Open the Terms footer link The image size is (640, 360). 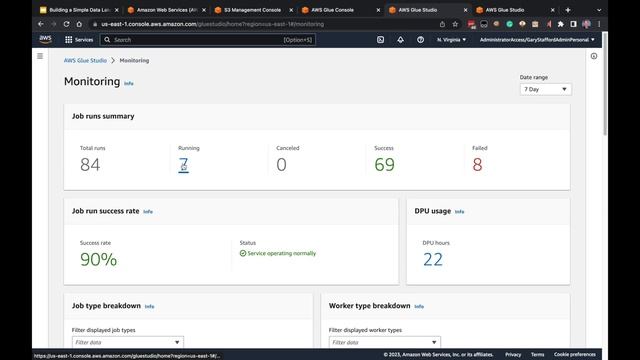point(537,354)
